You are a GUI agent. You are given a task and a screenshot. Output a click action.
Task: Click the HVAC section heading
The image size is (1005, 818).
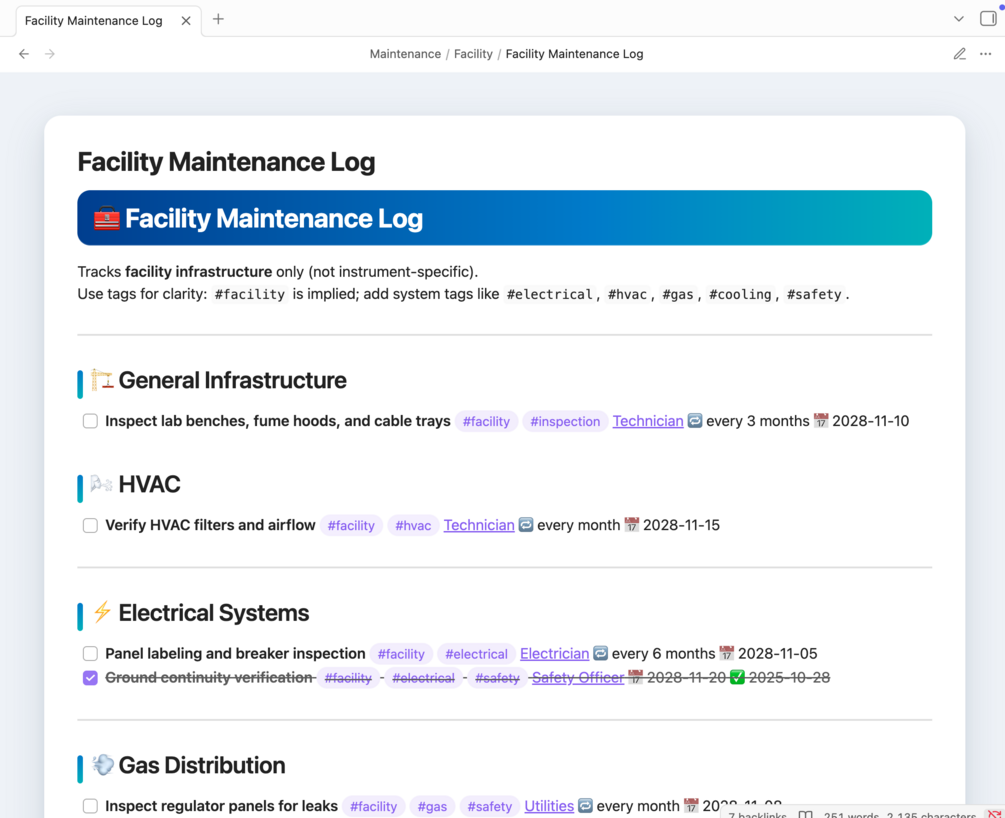[x=149, y=484]
